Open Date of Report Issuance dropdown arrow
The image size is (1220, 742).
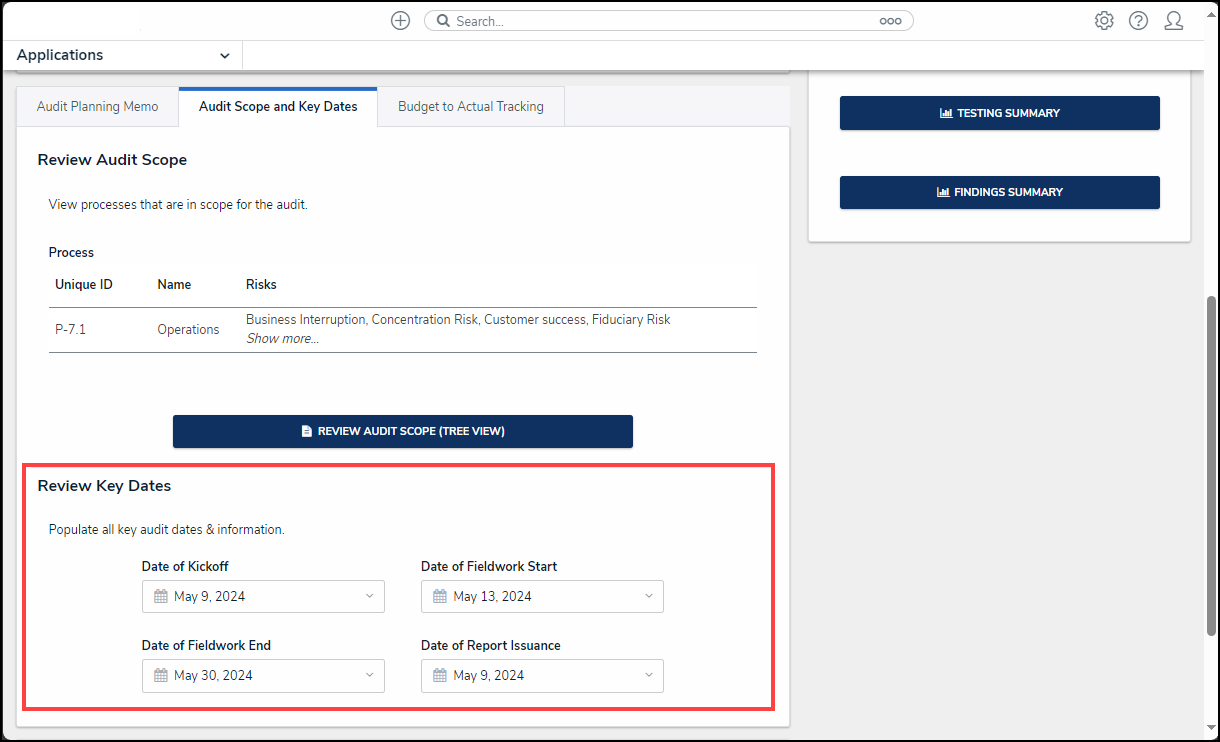[x=648, y=675]
